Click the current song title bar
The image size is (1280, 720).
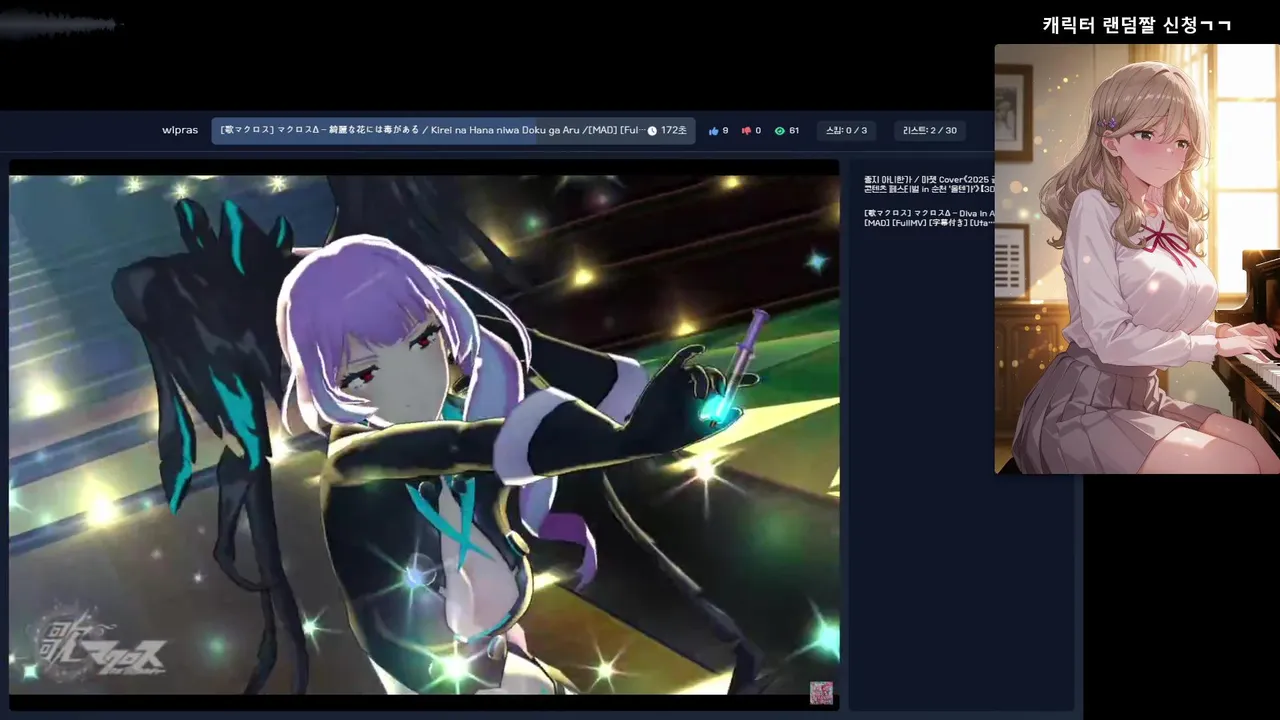pyautogui.click(x=453, y=131)
